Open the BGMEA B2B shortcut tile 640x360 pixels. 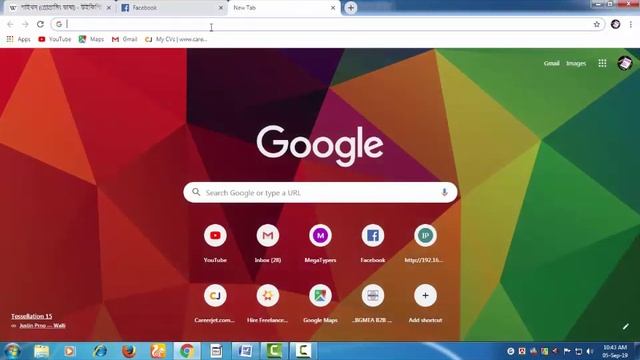coord(373,296)
